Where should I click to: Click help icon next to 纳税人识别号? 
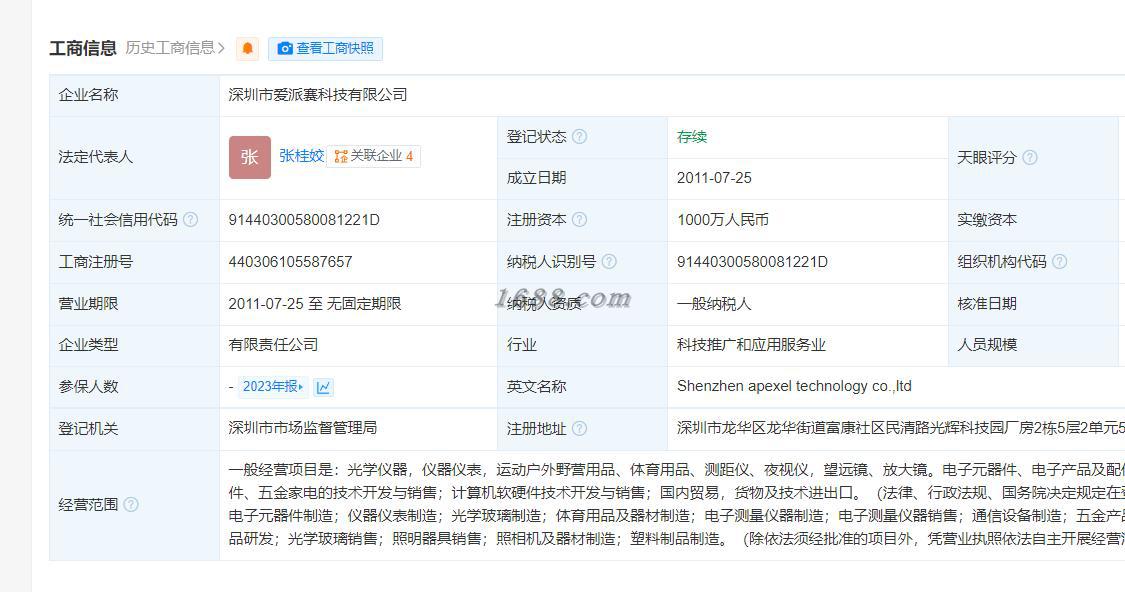point(609,261)
